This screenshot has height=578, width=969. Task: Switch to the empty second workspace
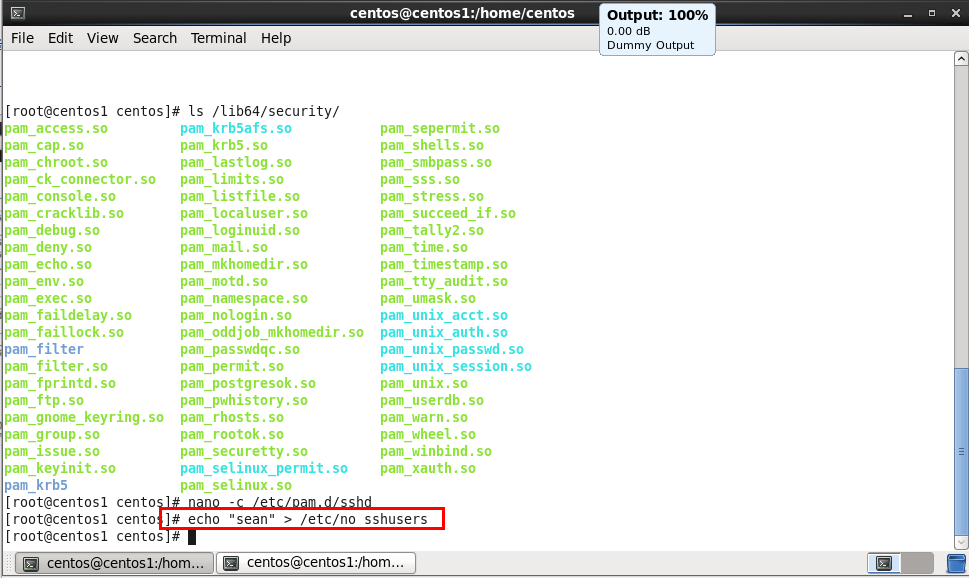[x=916, y=563]
